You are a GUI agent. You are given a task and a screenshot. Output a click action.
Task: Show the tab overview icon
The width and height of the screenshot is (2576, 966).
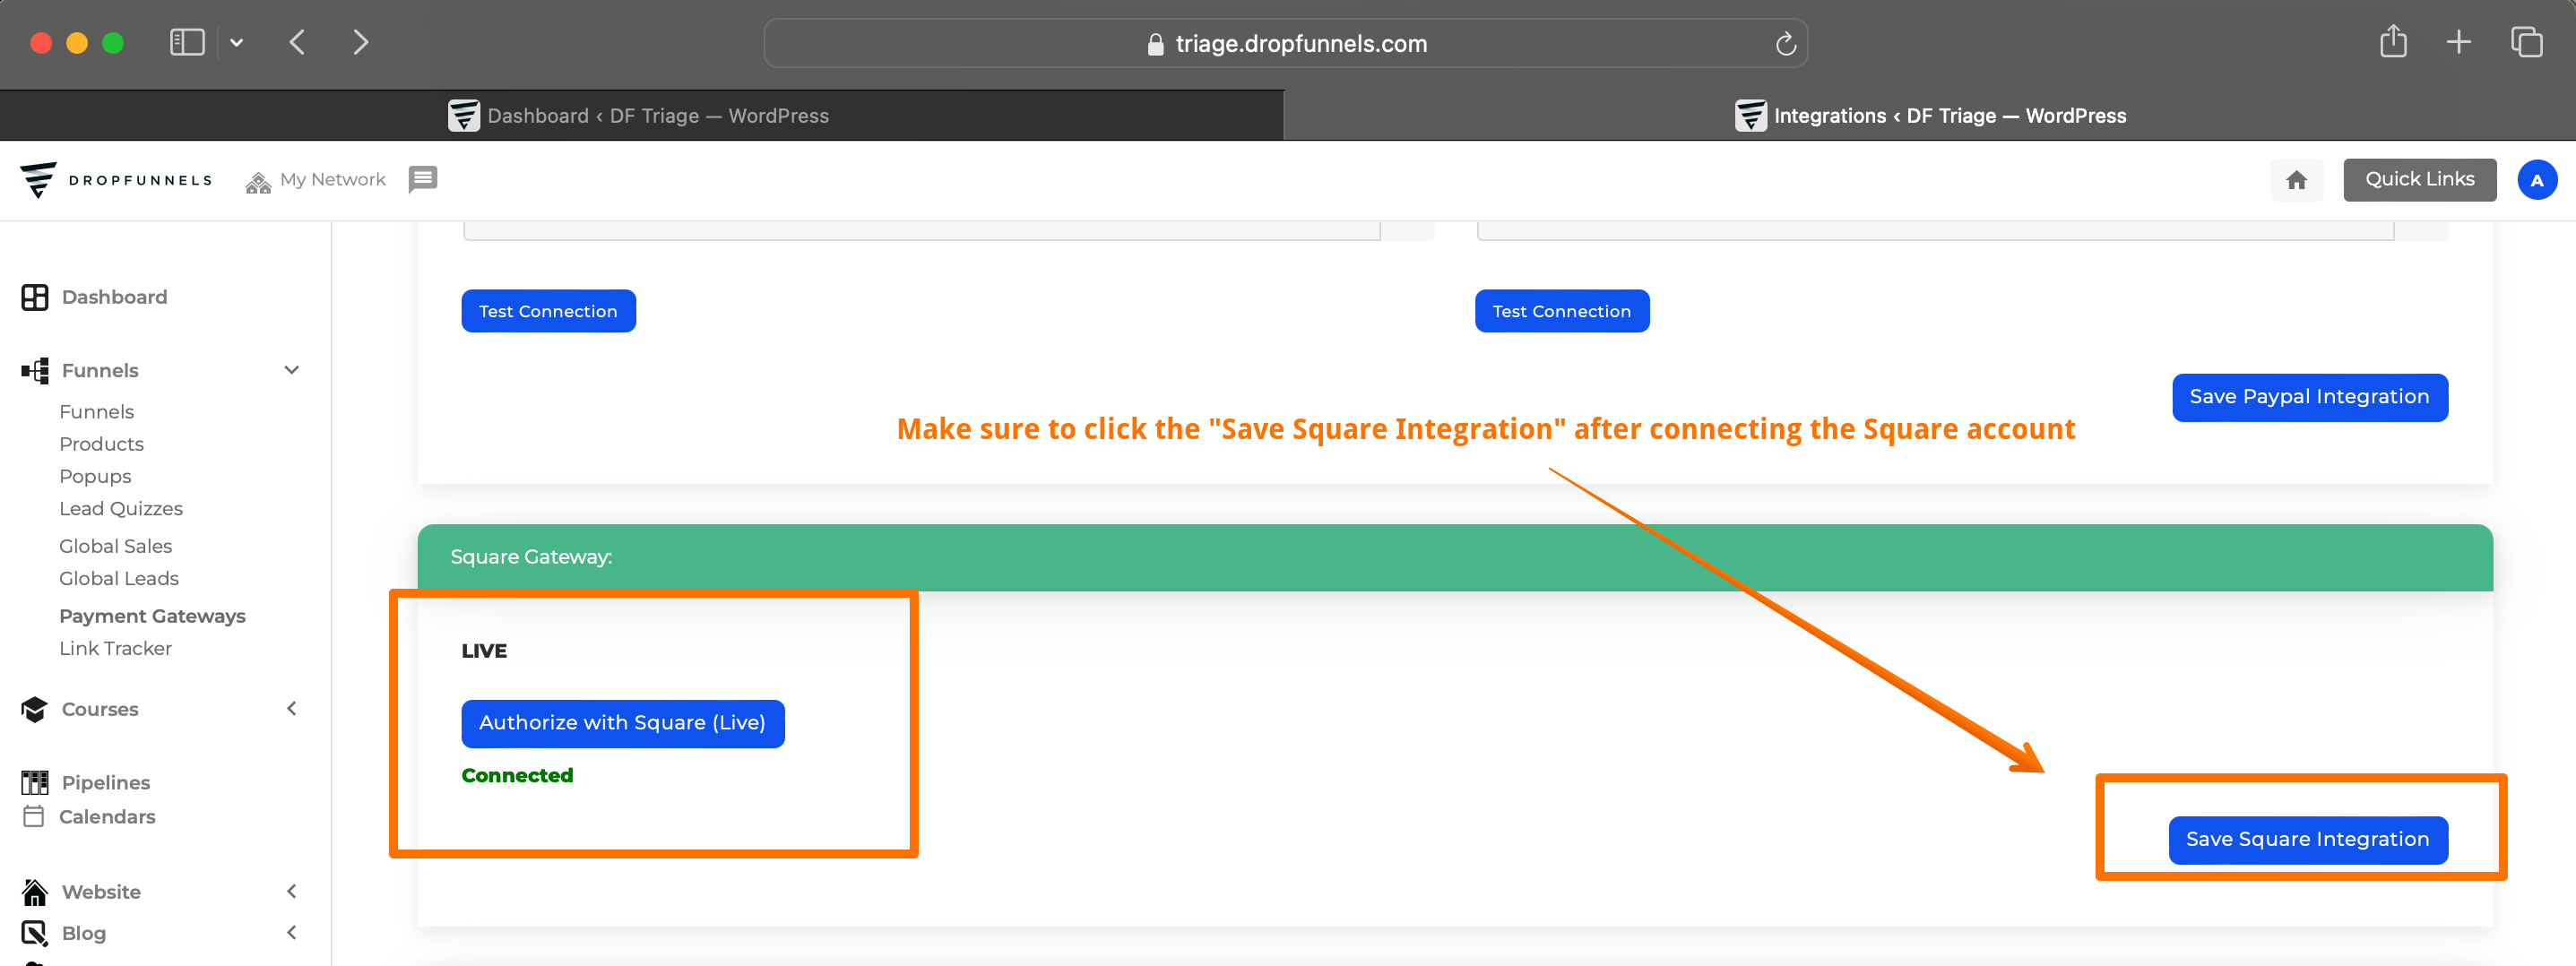pyautogui.click(x=2527, y=42)
